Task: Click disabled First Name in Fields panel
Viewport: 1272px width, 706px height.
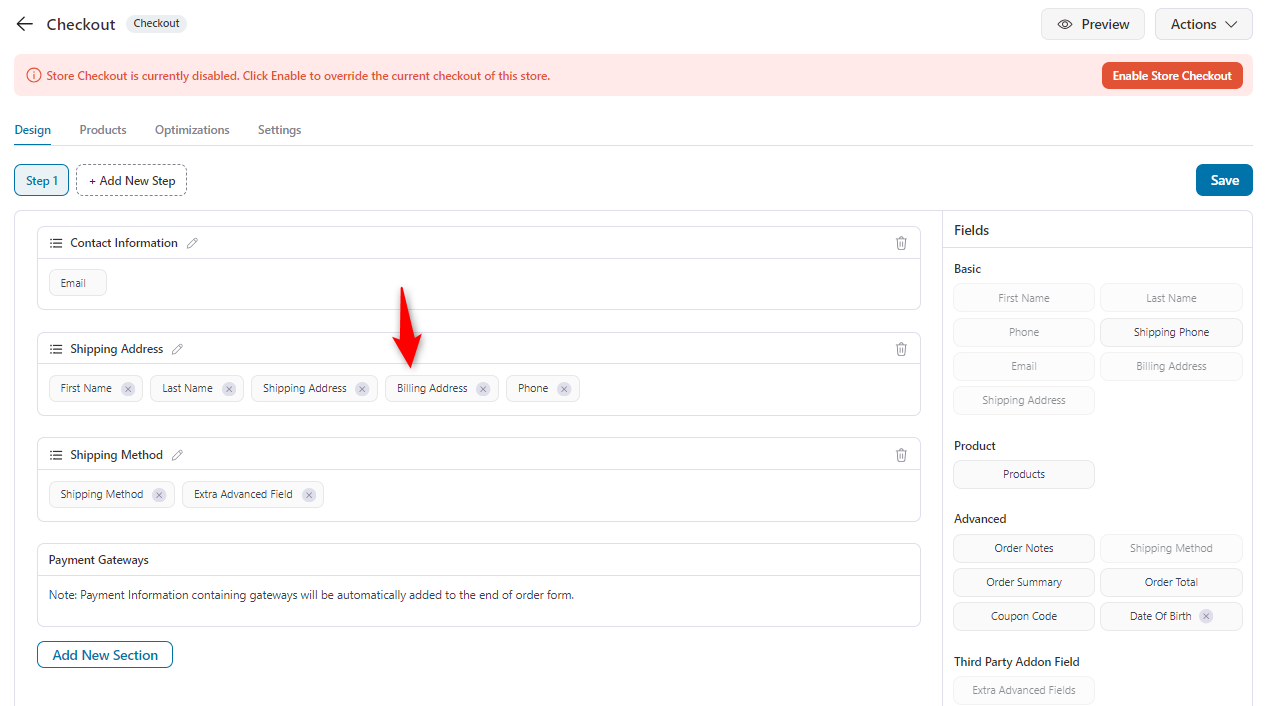Action: (x=1024, y=298)
